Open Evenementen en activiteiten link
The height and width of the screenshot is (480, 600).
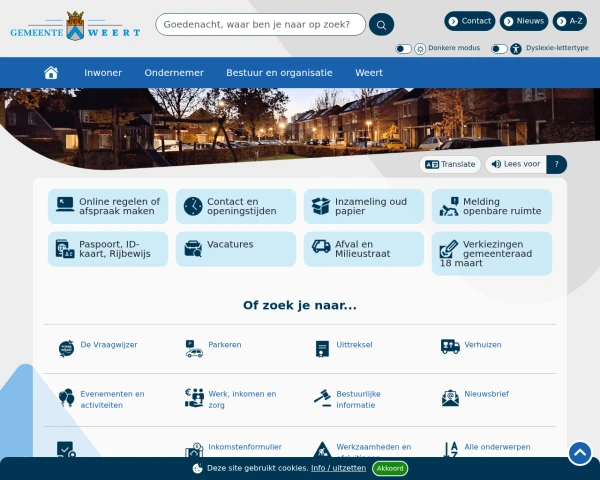112,399
